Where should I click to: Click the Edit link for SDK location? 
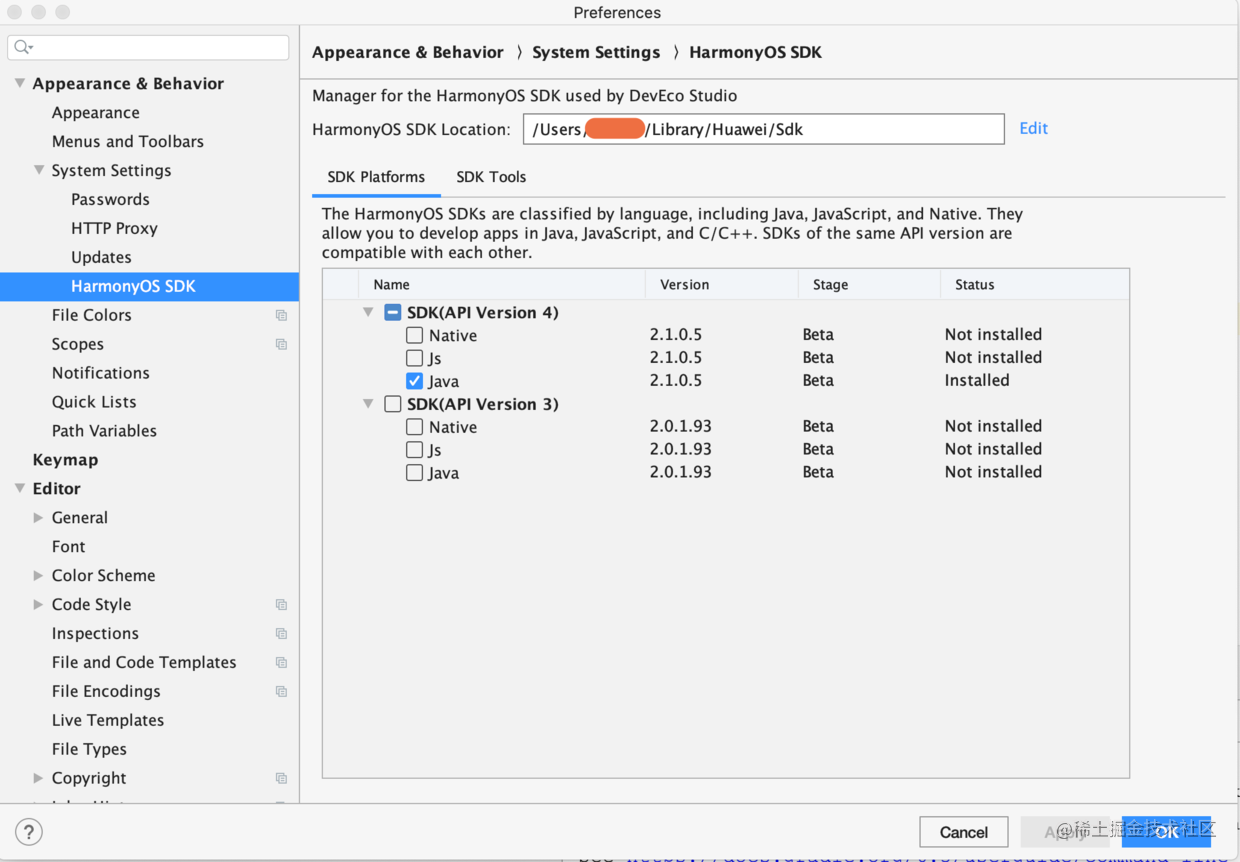pyautogui.click(x=1033, y=128)
